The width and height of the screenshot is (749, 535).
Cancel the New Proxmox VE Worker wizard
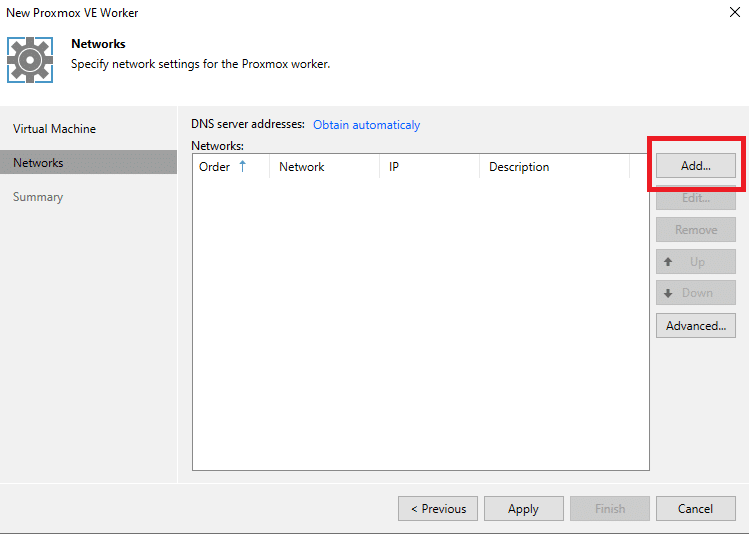(x=696, y=509)
